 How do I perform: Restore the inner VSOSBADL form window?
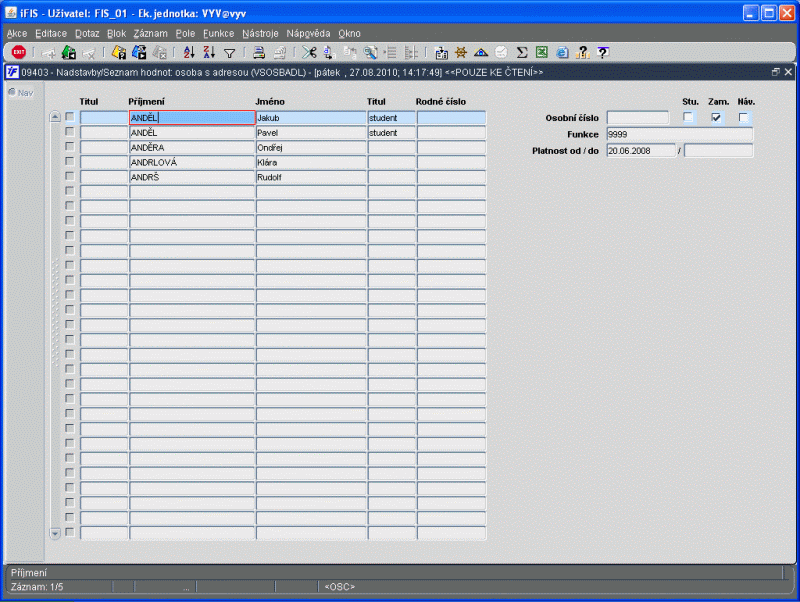pyautogui.click(x=776, y=72)
